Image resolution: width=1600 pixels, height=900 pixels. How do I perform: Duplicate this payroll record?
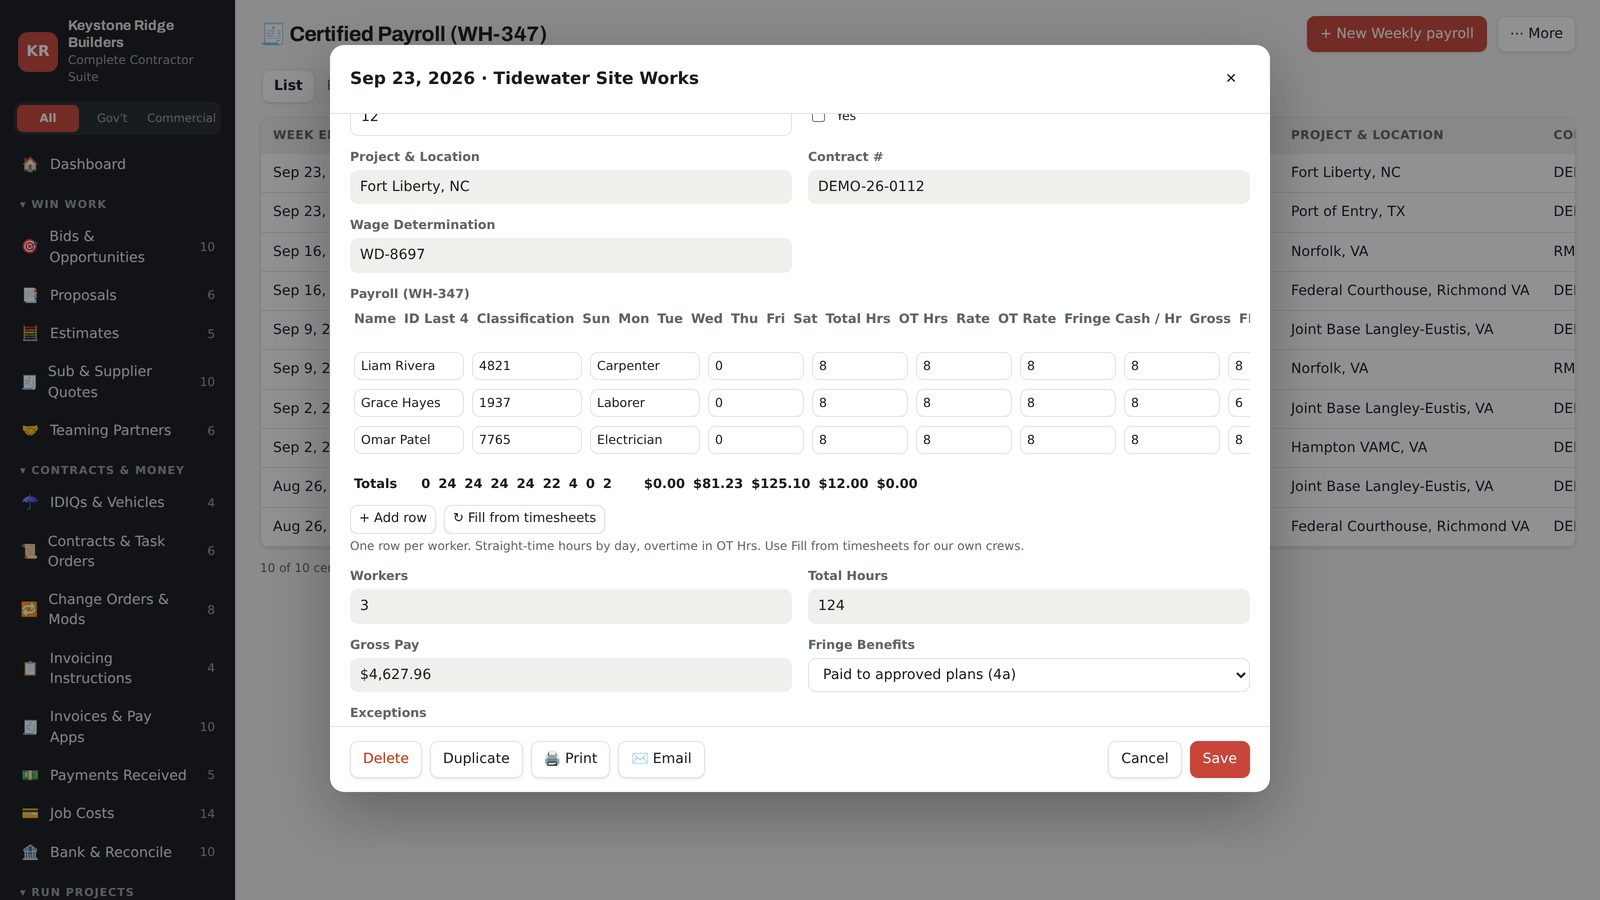click(x=476, y=759)
